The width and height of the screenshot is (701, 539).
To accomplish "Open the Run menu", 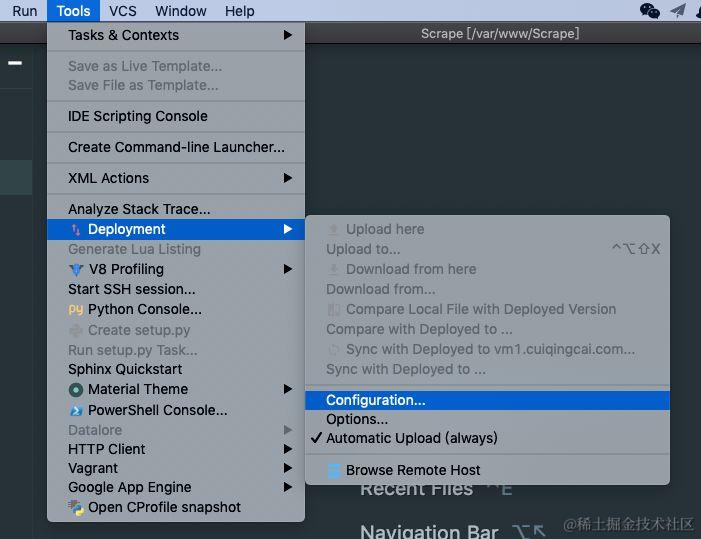I will pyautogui.click(x=25, y=11).
